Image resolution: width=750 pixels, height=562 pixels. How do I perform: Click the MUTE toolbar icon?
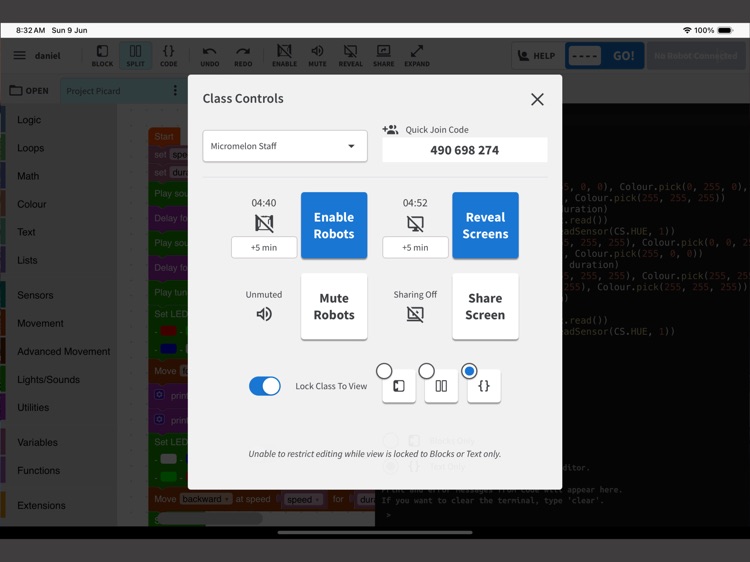pyautogui.click(x=317, y=56)
